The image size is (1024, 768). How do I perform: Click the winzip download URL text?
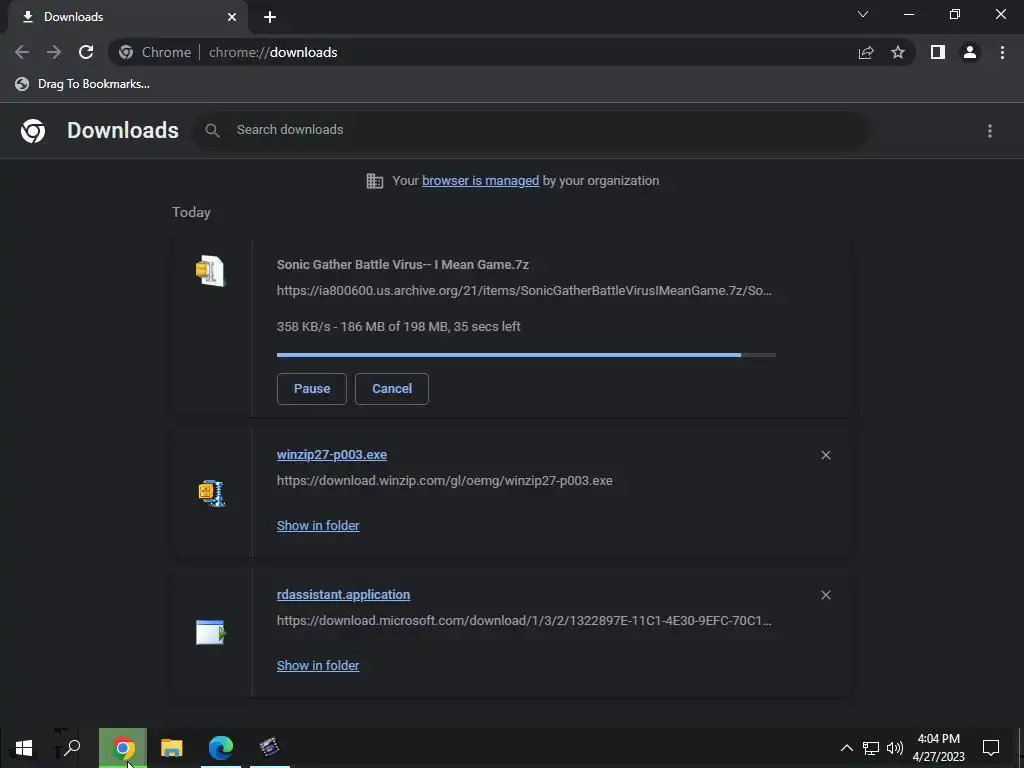(x=445, y=481)
